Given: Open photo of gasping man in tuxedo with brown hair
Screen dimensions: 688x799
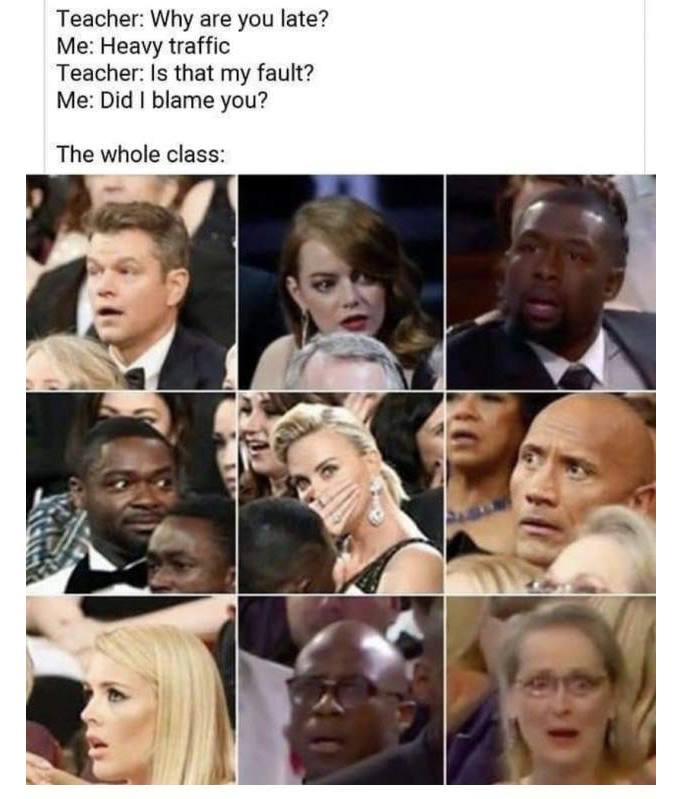Looking at the screenshot, I should [131, 282].
